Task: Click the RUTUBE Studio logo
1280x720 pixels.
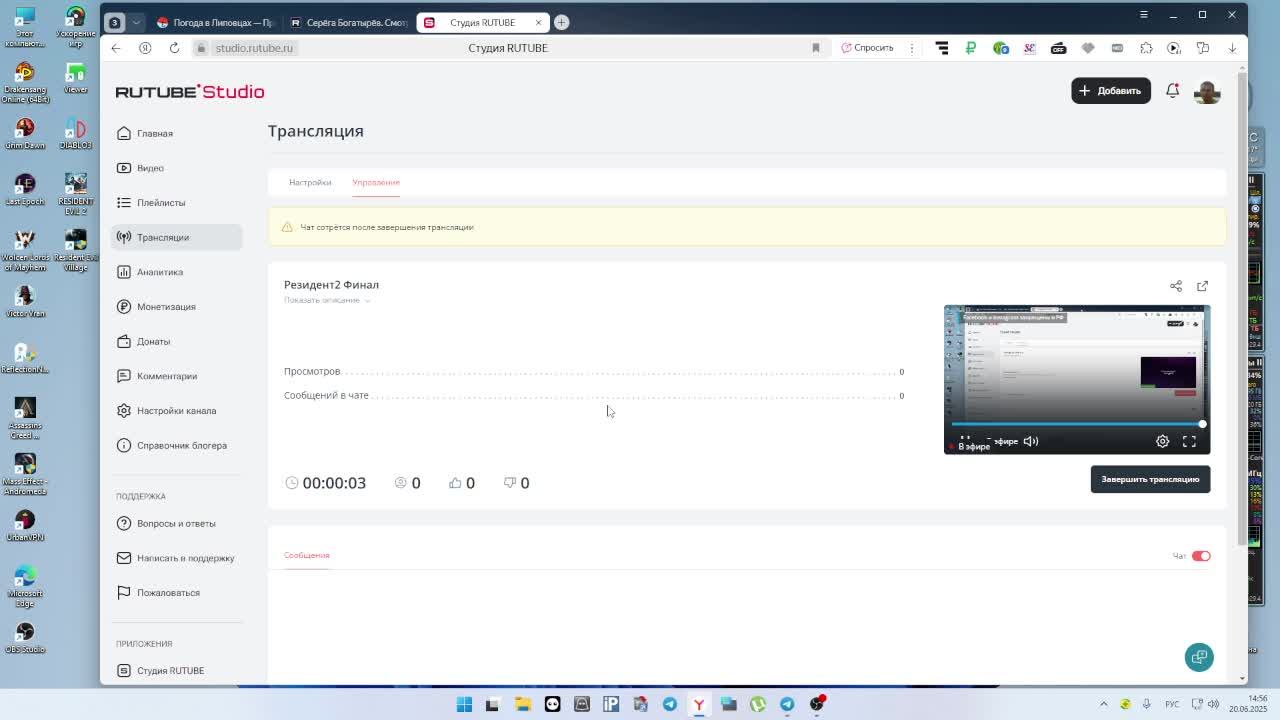Action: click(190, 91)
